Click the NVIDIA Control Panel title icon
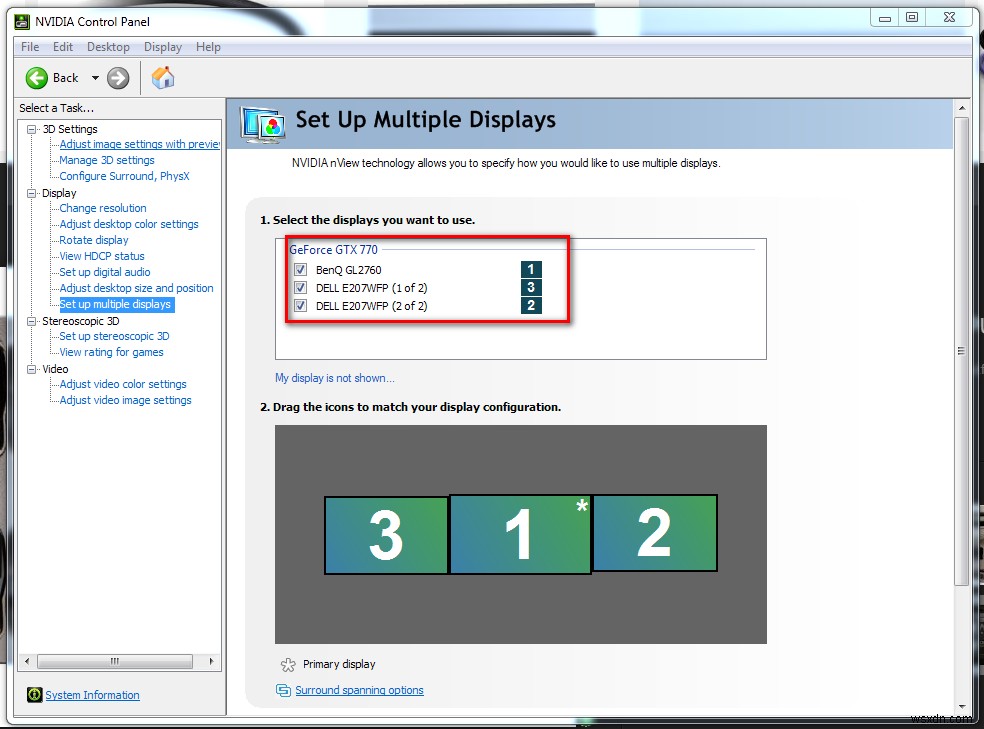 (22, 22)
